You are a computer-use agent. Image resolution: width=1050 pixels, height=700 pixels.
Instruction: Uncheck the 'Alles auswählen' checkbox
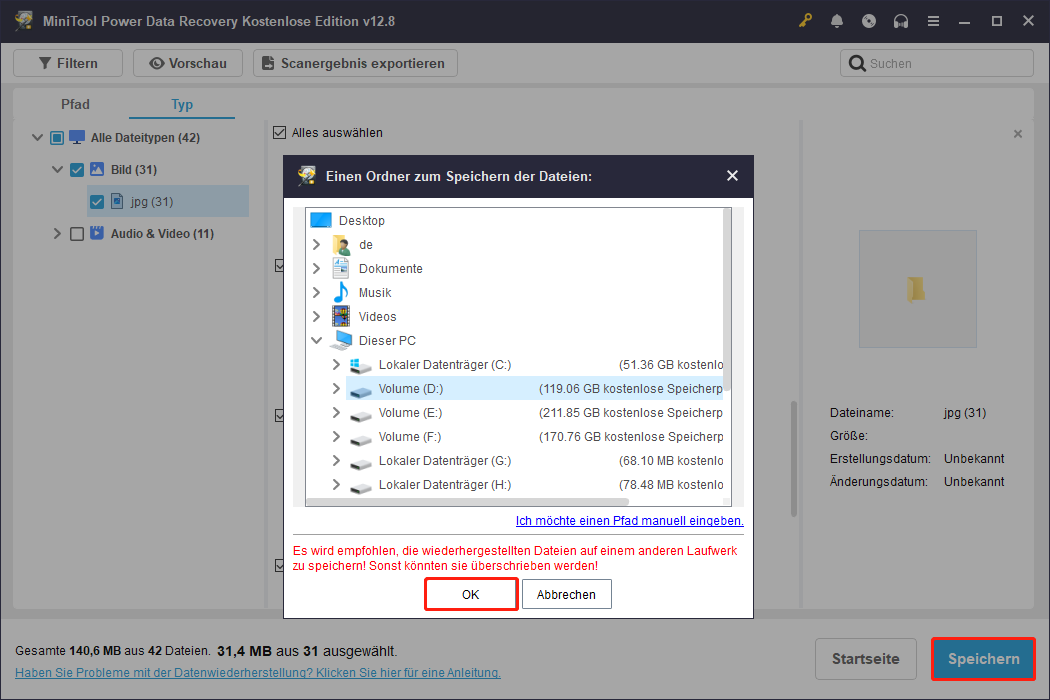point(277,132)
